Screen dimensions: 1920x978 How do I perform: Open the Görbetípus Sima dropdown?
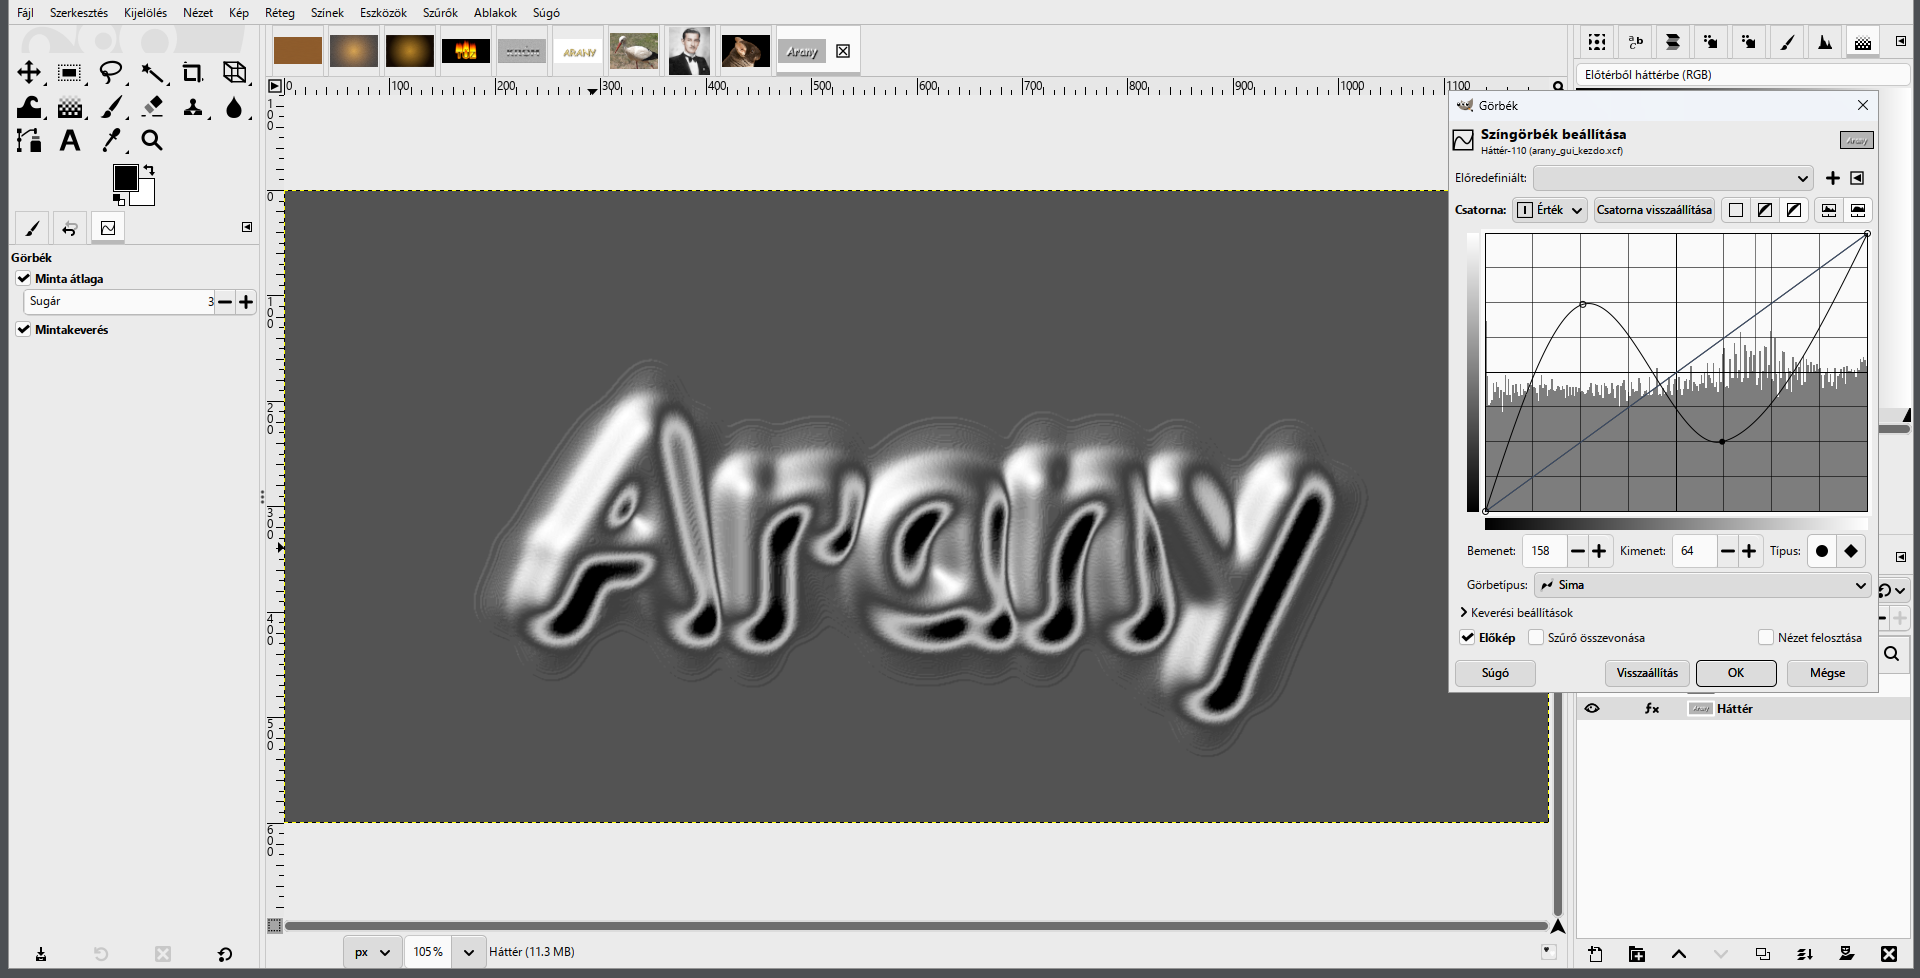point(1703,585)
